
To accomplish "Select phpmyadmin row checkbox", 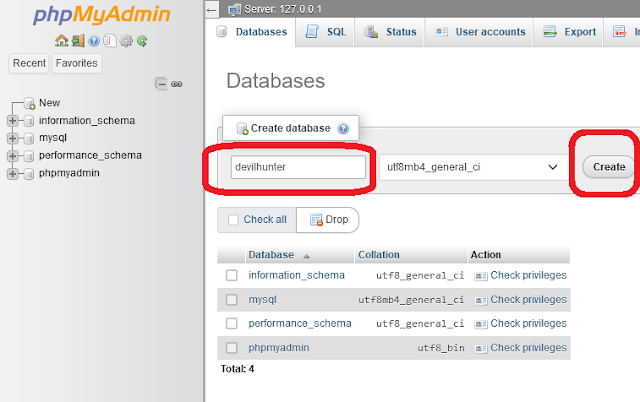I will pos(231,348).
